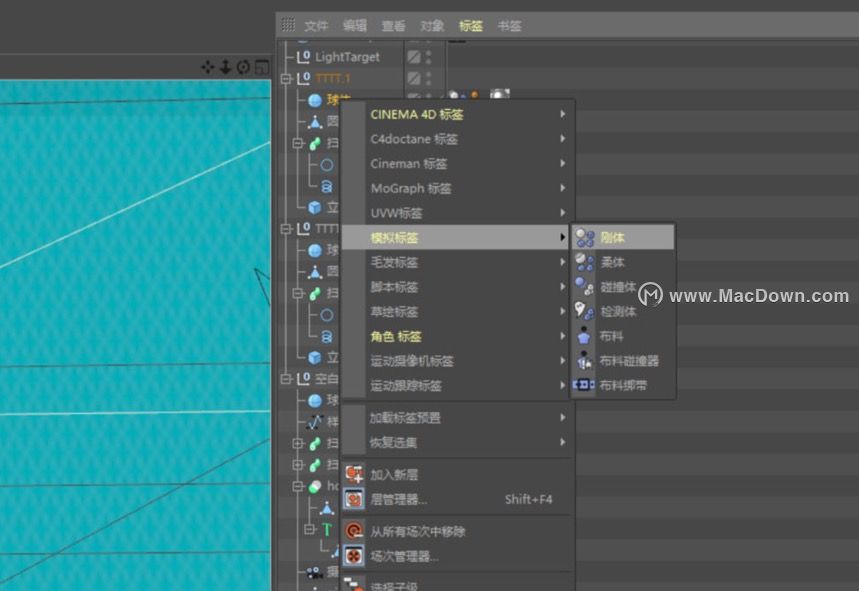Click in the cyan 3D viewport
The image size is (859, 591).
[135, 335]
